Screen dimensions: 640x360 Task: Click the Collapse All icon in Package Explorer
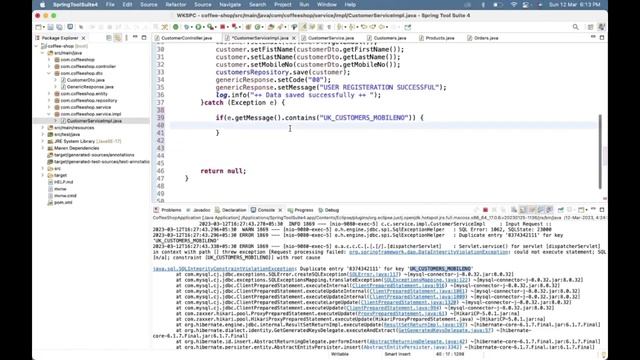(x=109, y=38)
